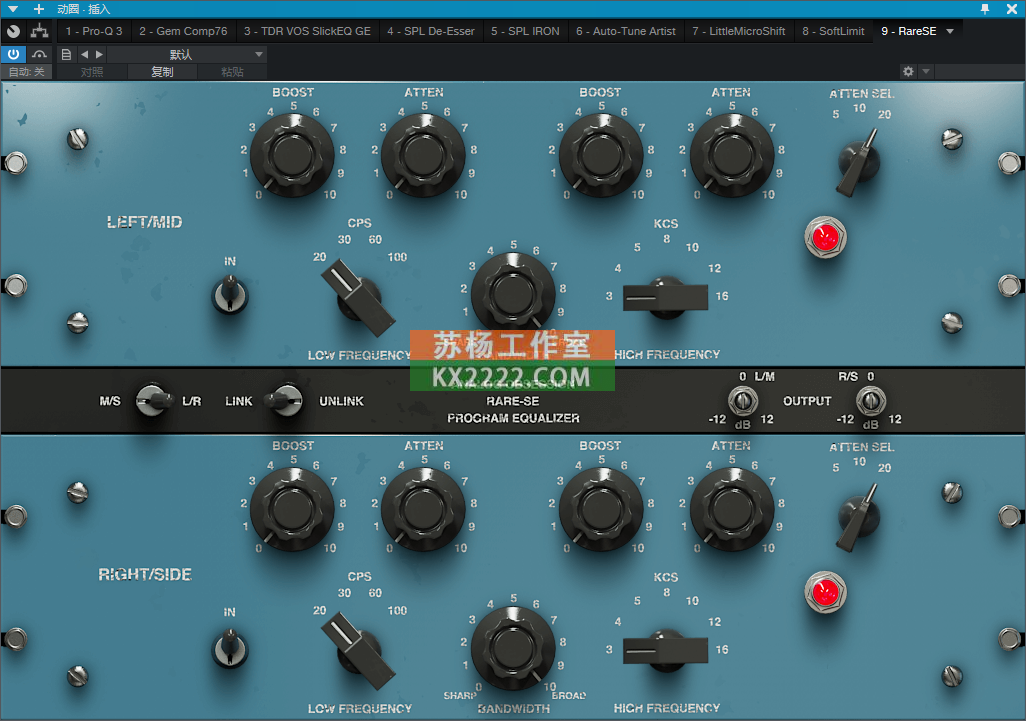Click the arc icon next to the power button
Screen dimensions: 1026x721
click(x=40, y=54)
